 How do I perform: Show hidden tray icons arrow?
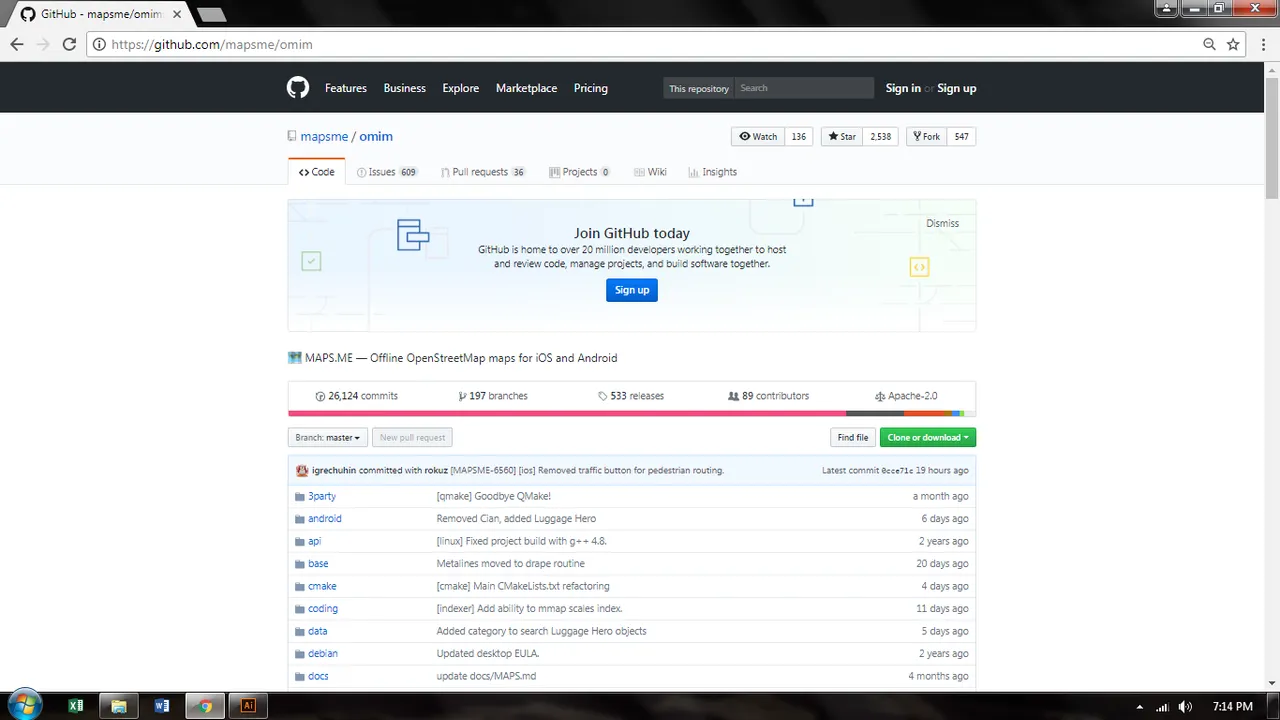pyautogui.click(x=1140, y=706)
